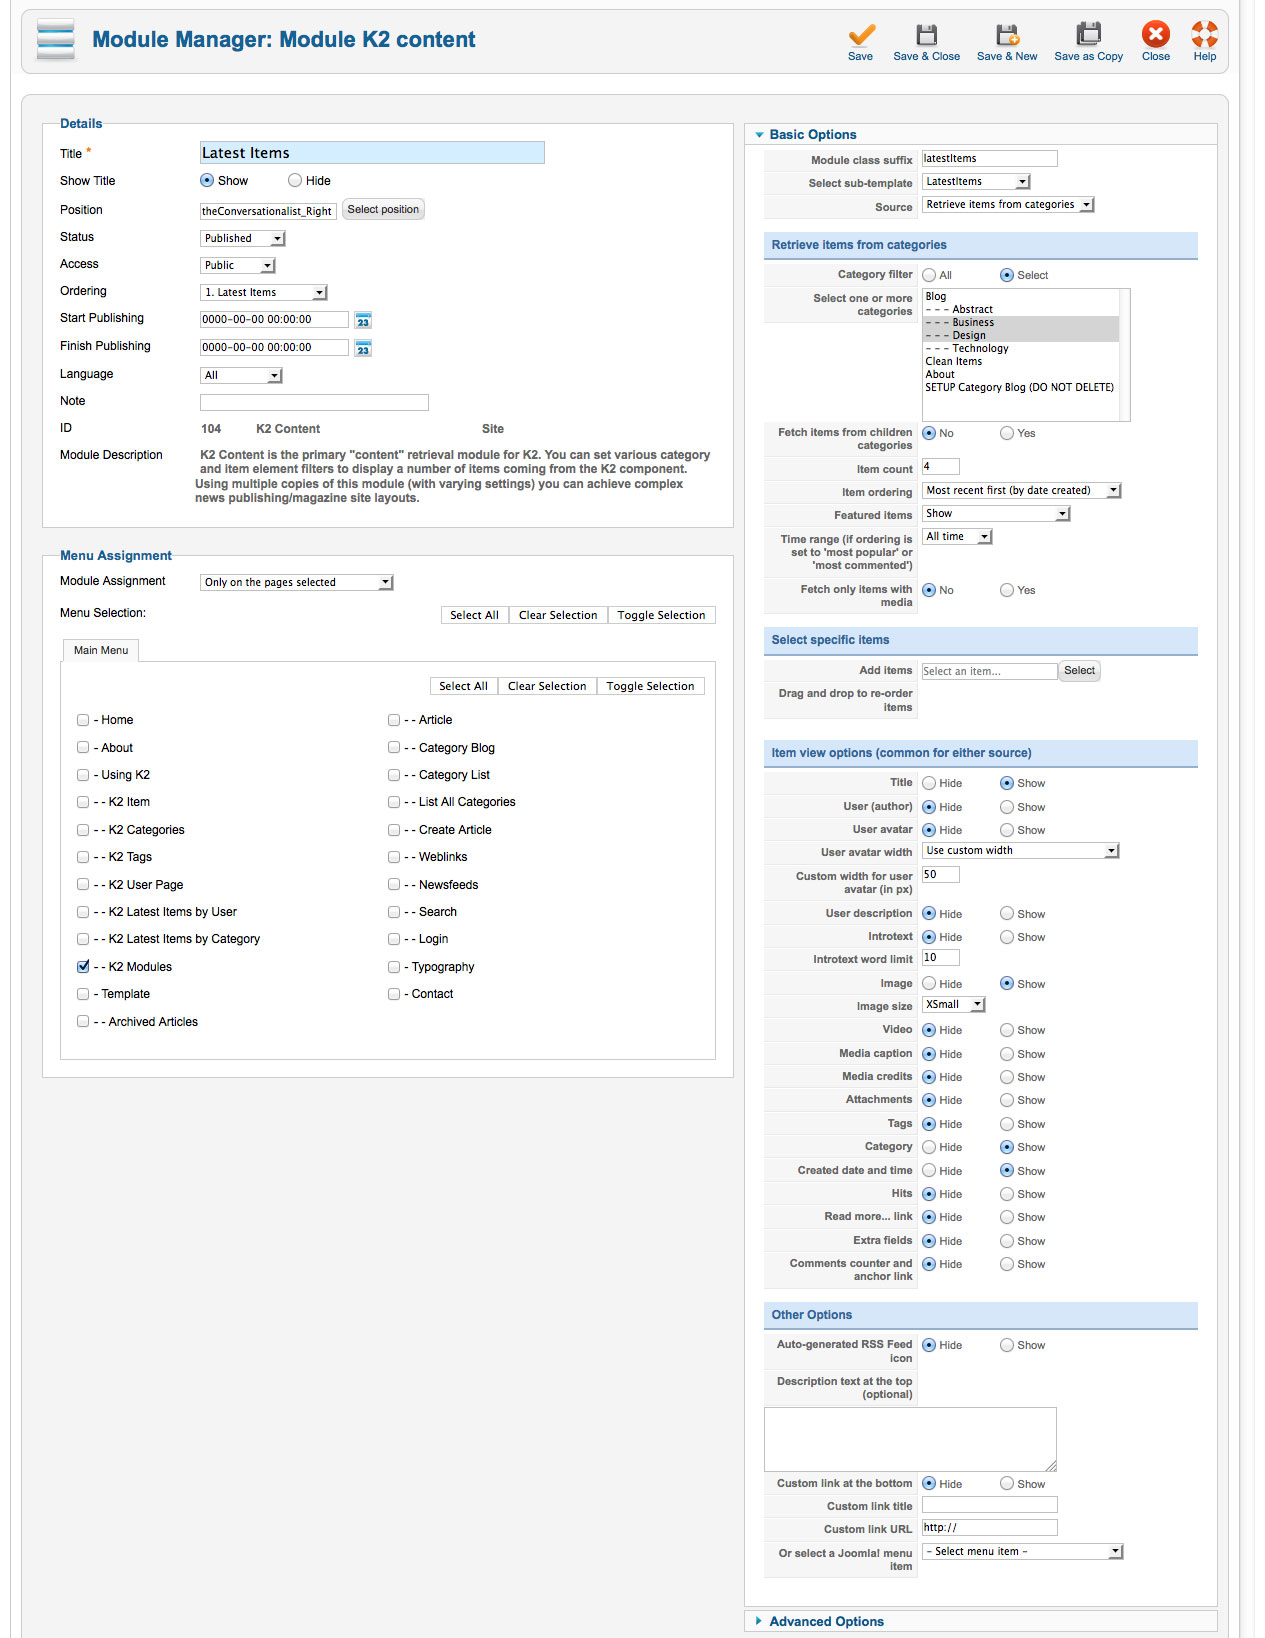This screenshot has height=1638, width=1265.
Task: Select Show for Auto-generated RSS Feed icon
Action: click(x=1007, y=1345)
